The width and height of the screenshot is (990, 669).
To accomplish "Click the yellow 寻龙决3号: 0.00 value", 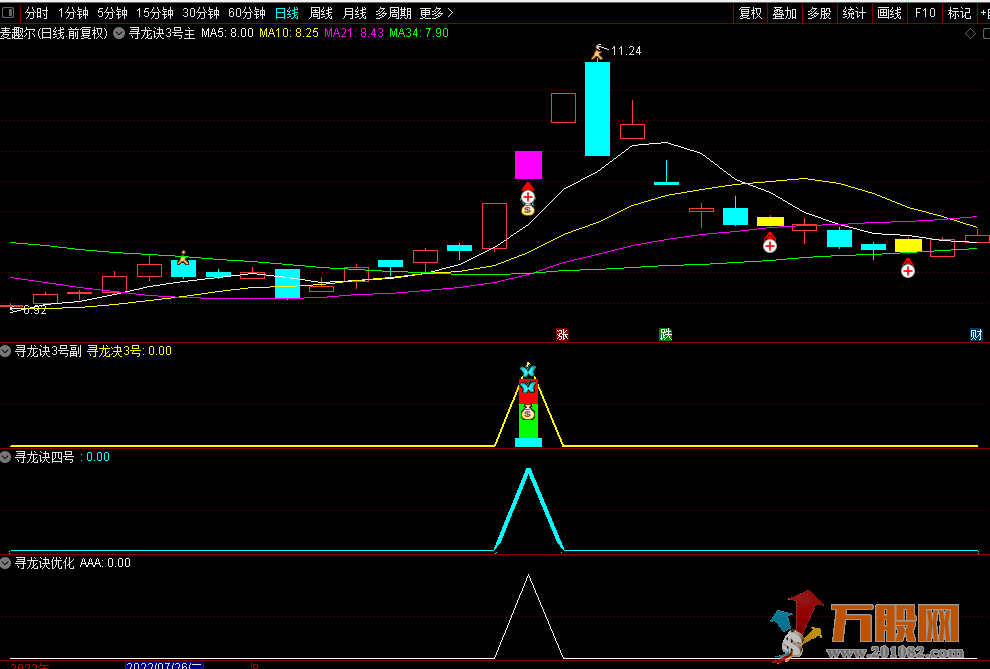I will click(x=129, y=351).
